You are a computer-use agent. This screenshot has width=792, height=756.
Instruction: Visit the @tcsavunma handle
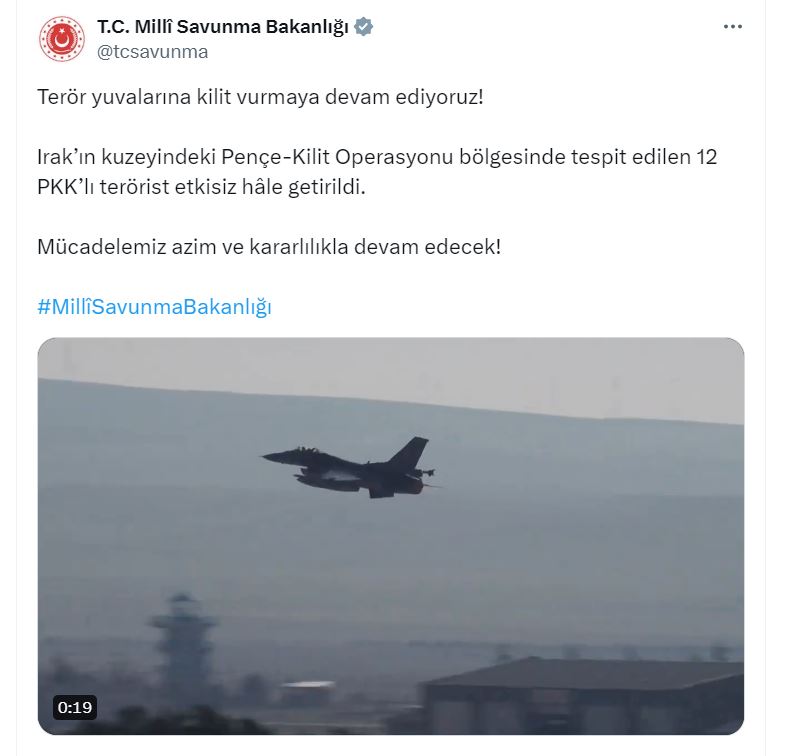tap(152, 52)
